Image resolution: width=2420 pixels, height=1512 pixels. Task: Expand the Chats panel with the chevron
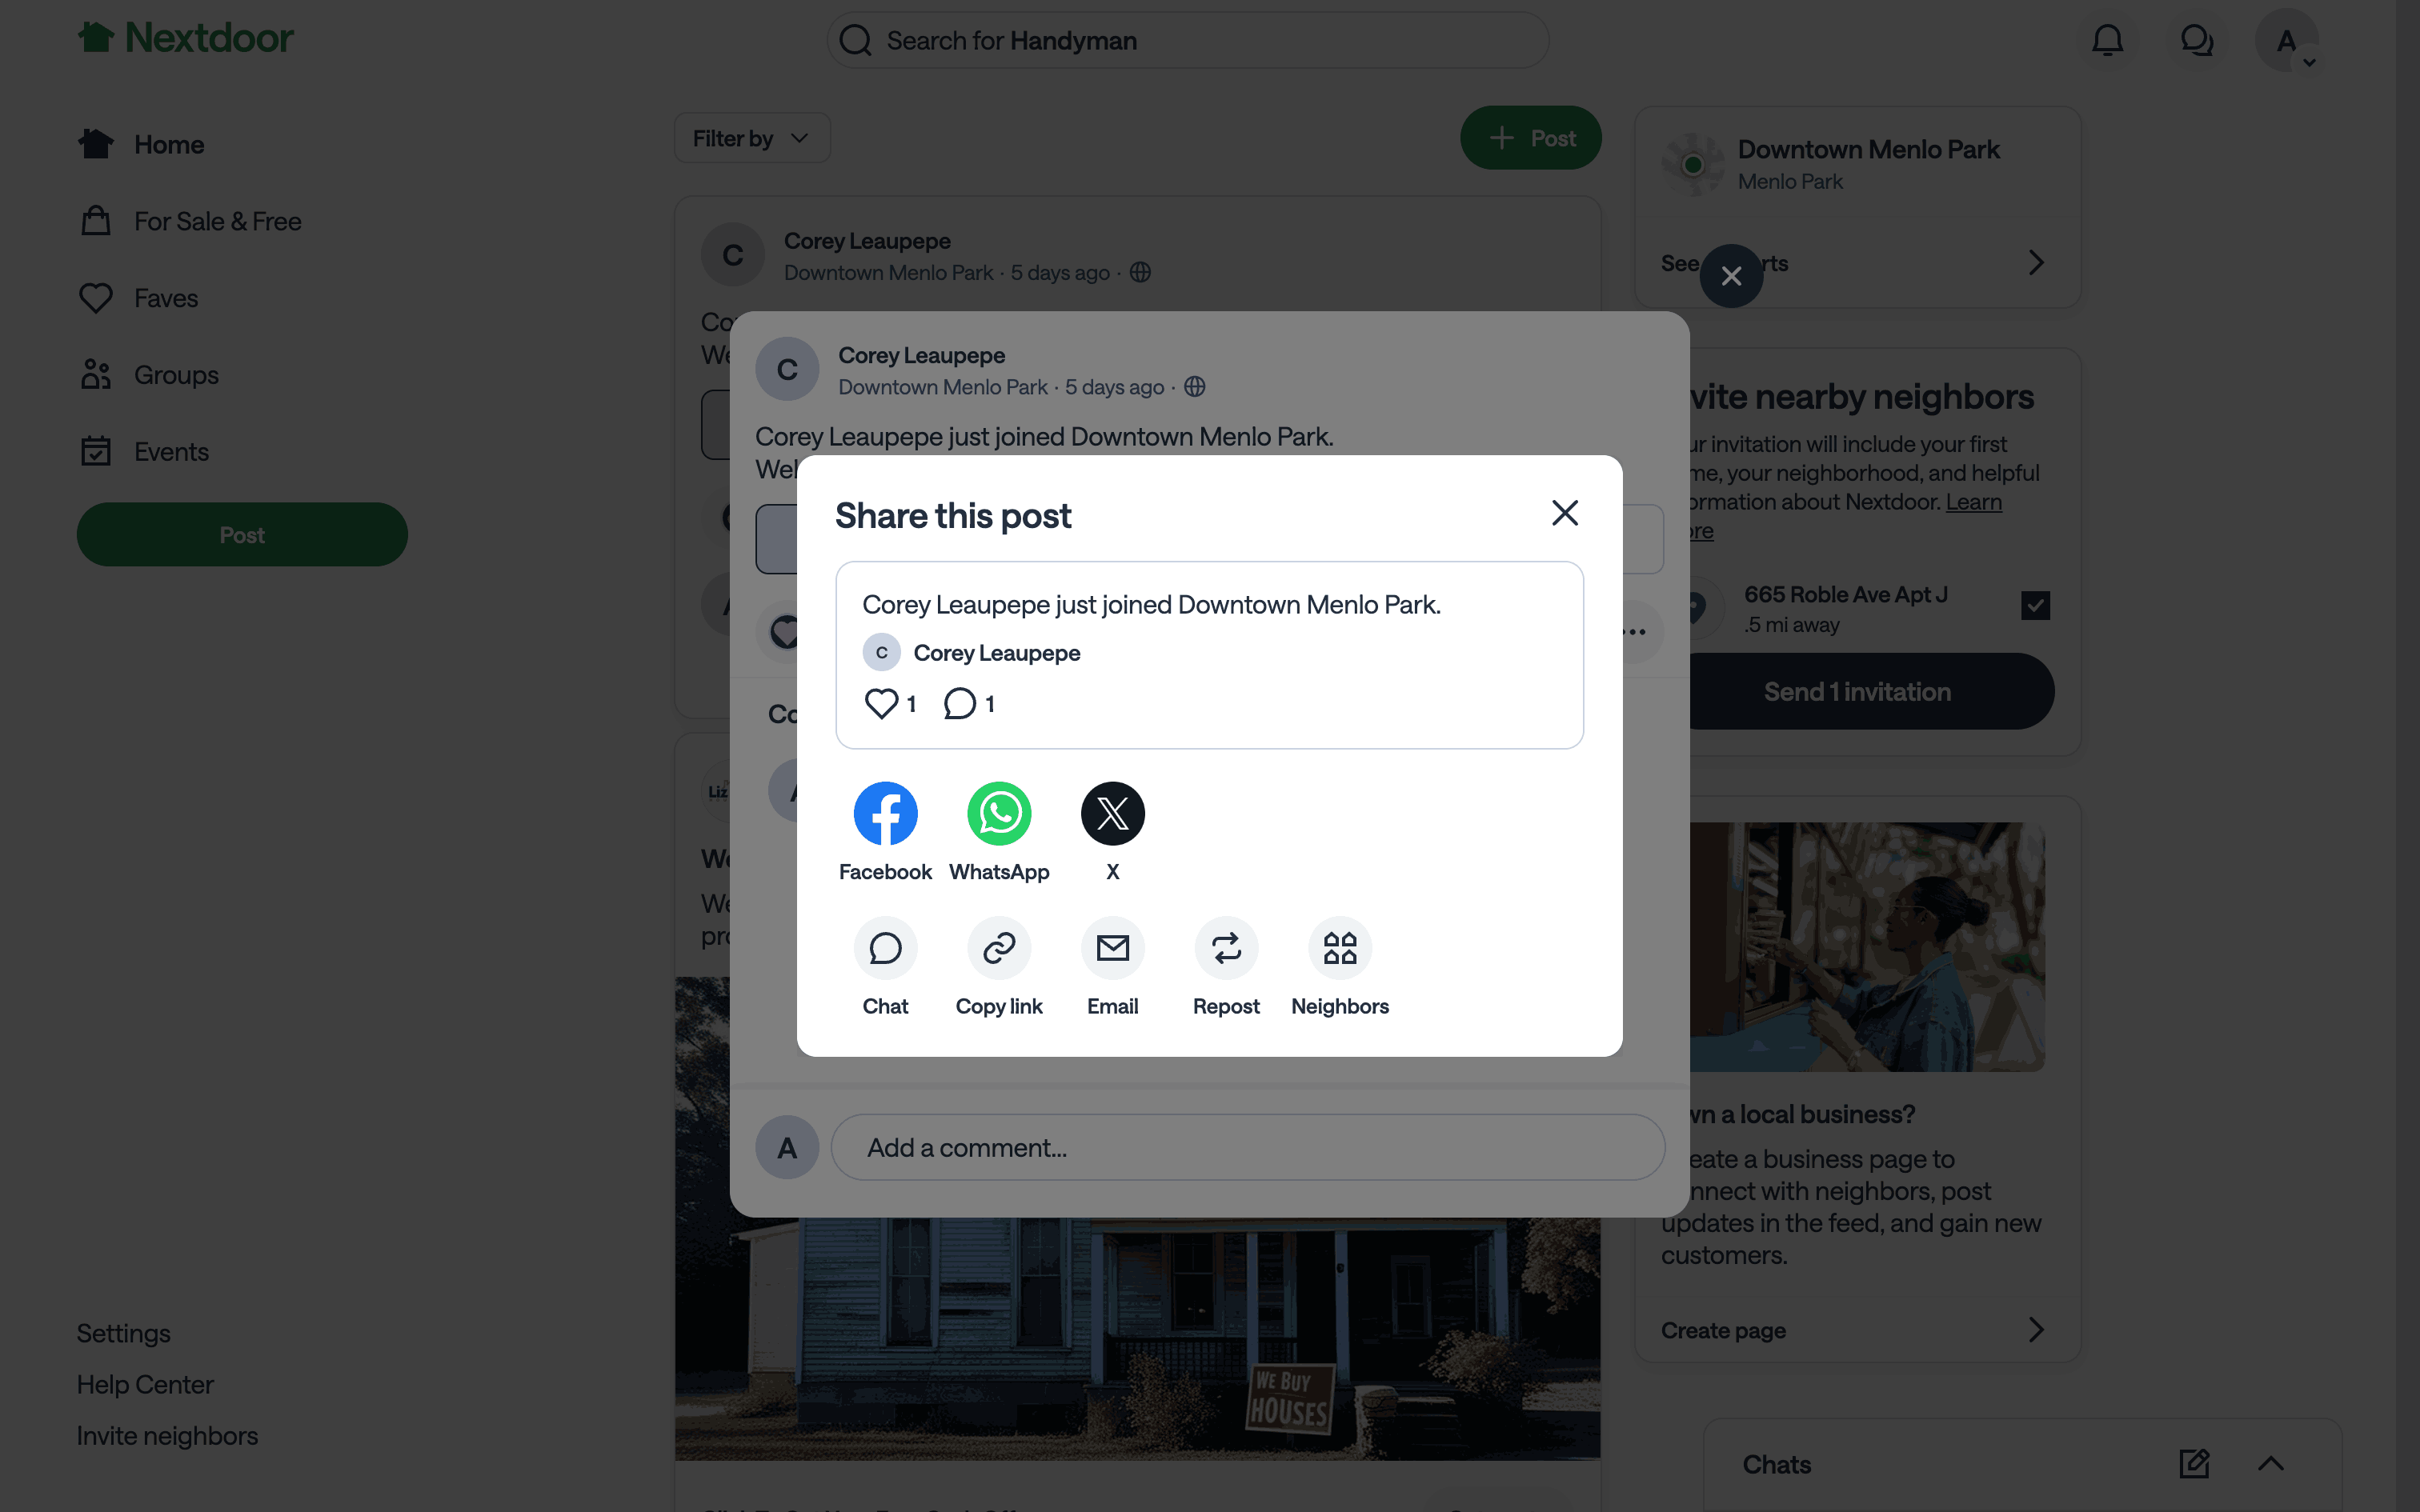coord(2270,1464)
